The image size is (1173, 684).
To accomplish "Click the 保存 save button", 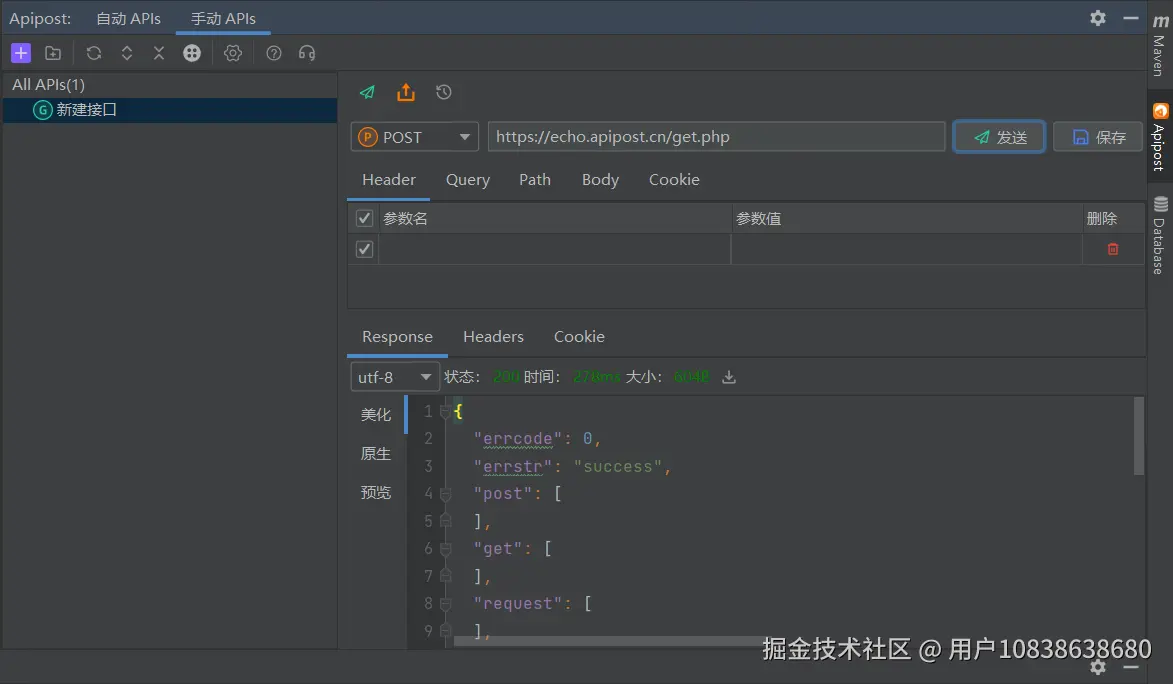I will coord(1097,137).
